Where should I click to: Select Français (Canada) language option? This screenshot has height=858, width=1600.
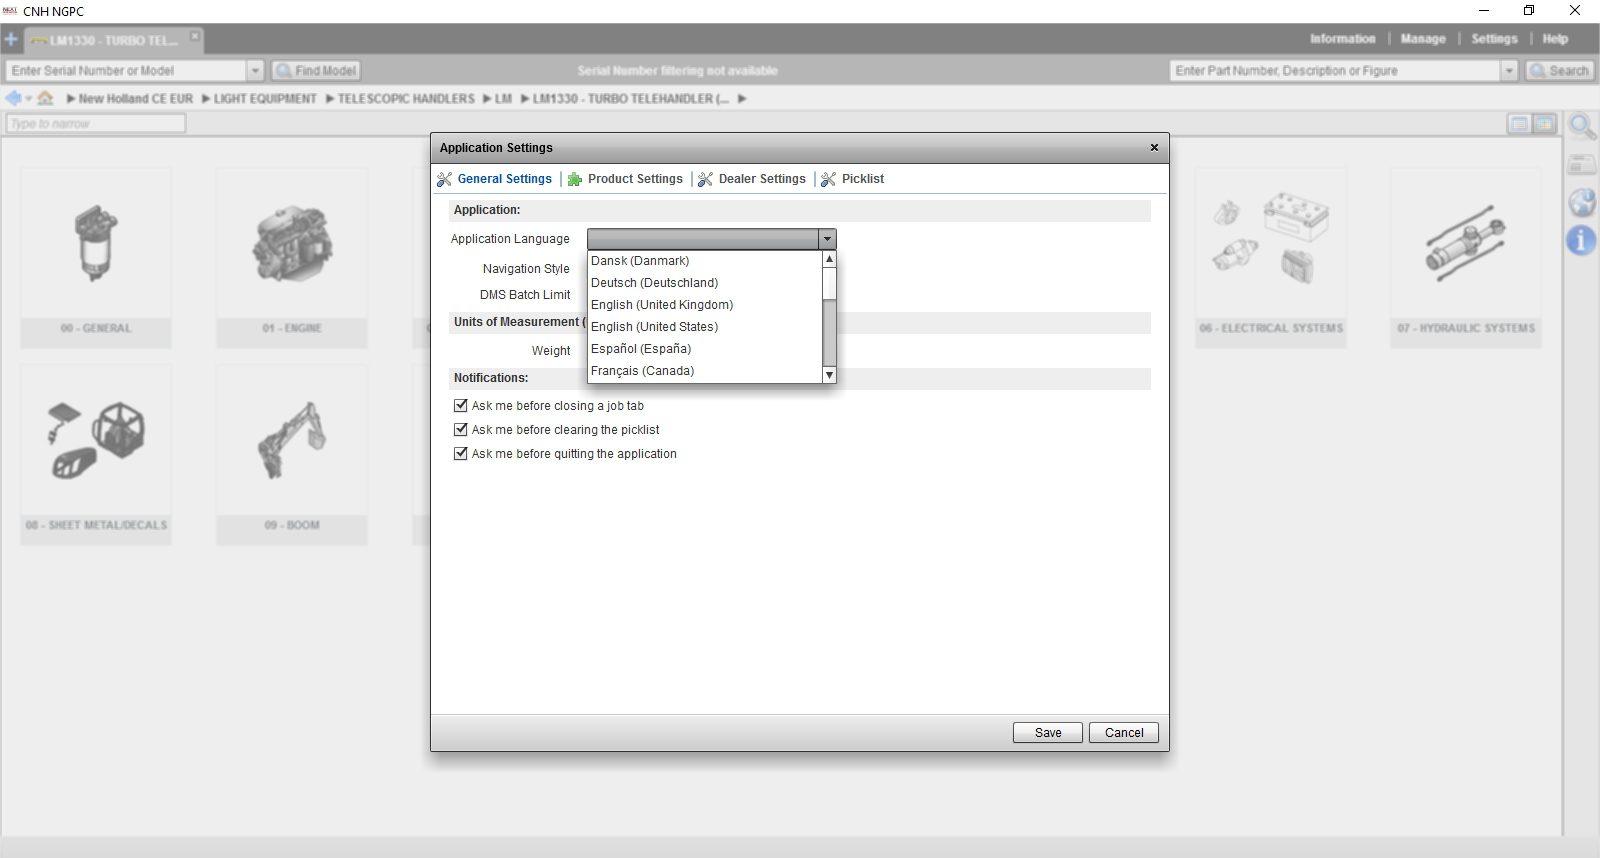[x=705, y=371]
